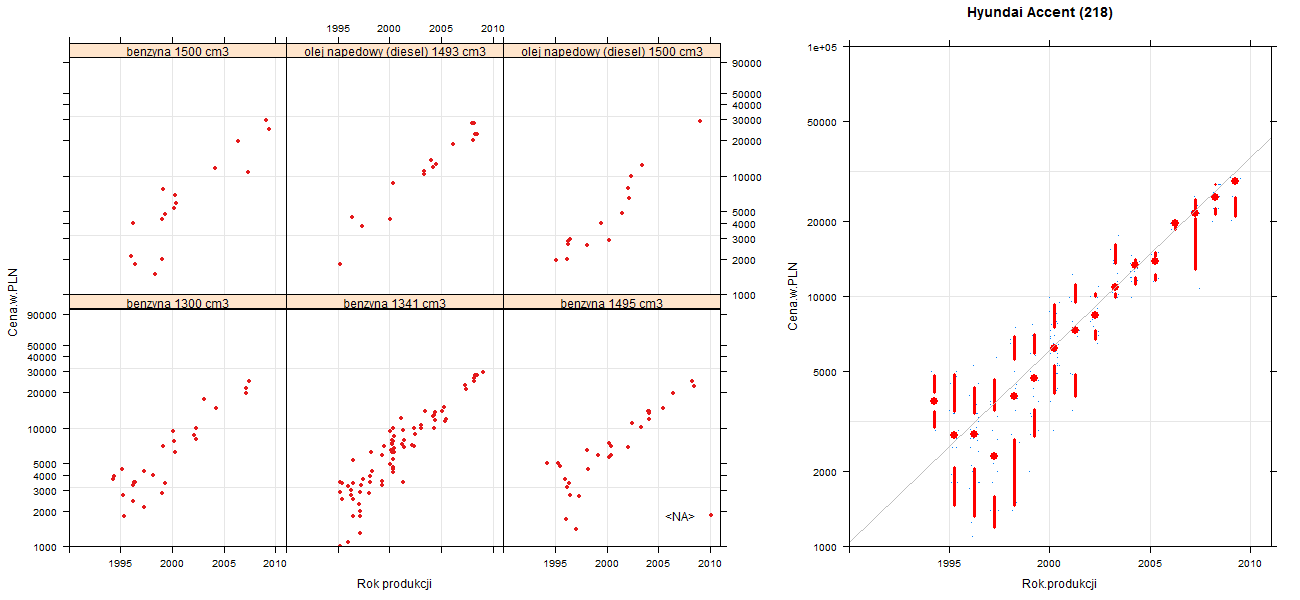Click the isolated 2009 point in diesel 1500 panel

700,121
